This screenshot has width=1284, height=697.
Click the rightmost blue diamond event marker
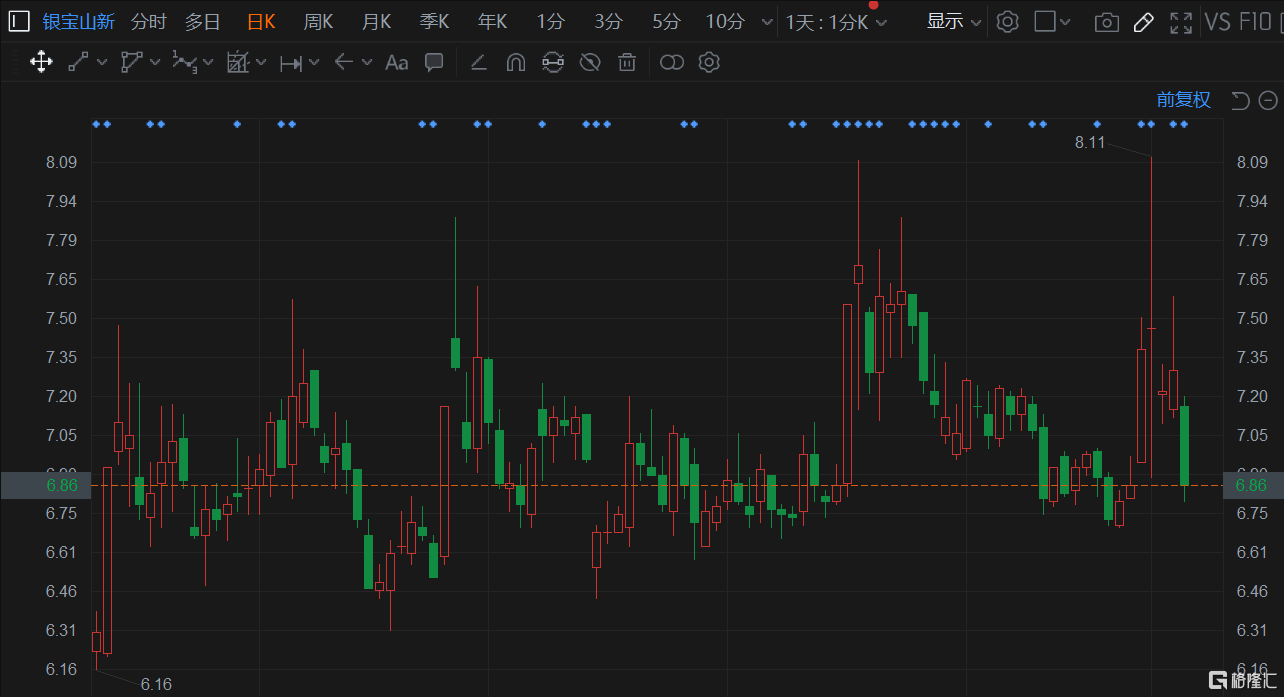[1184, 124]
